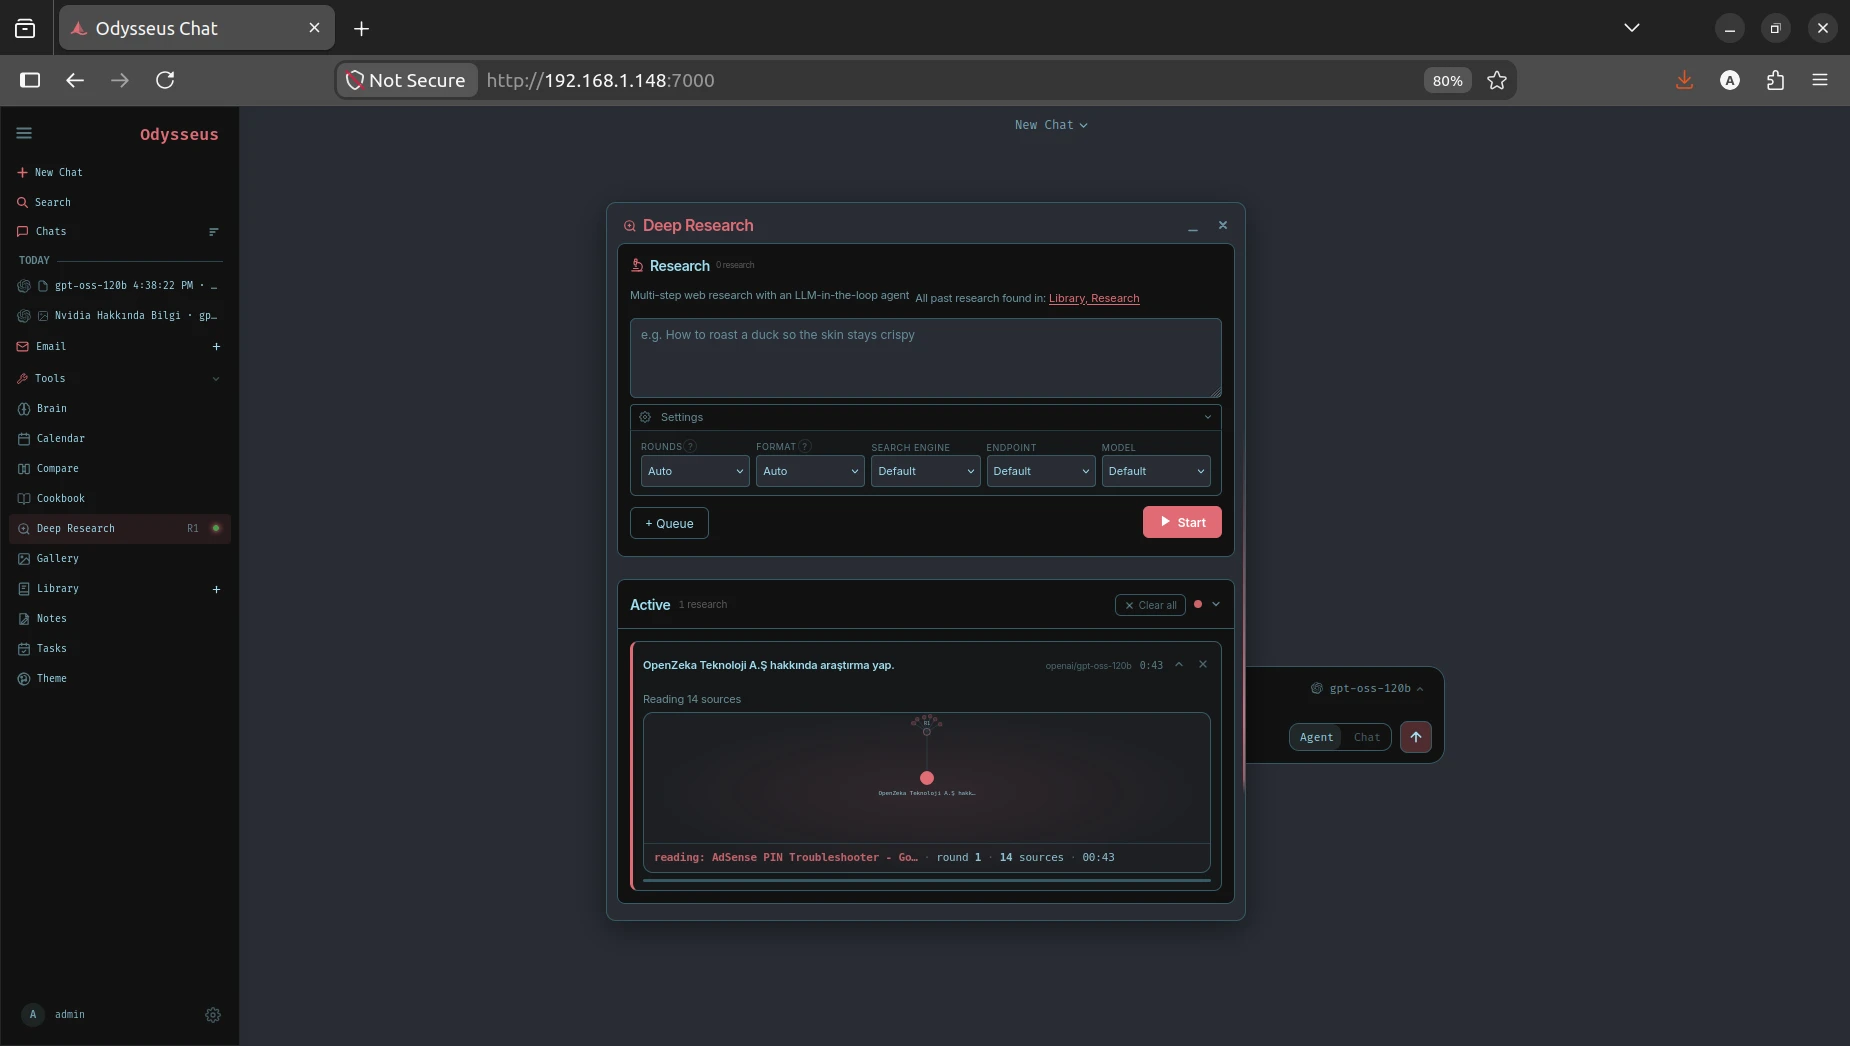Collapse the Settings section
The image size is (1850, 1046).
[1208, 417]
